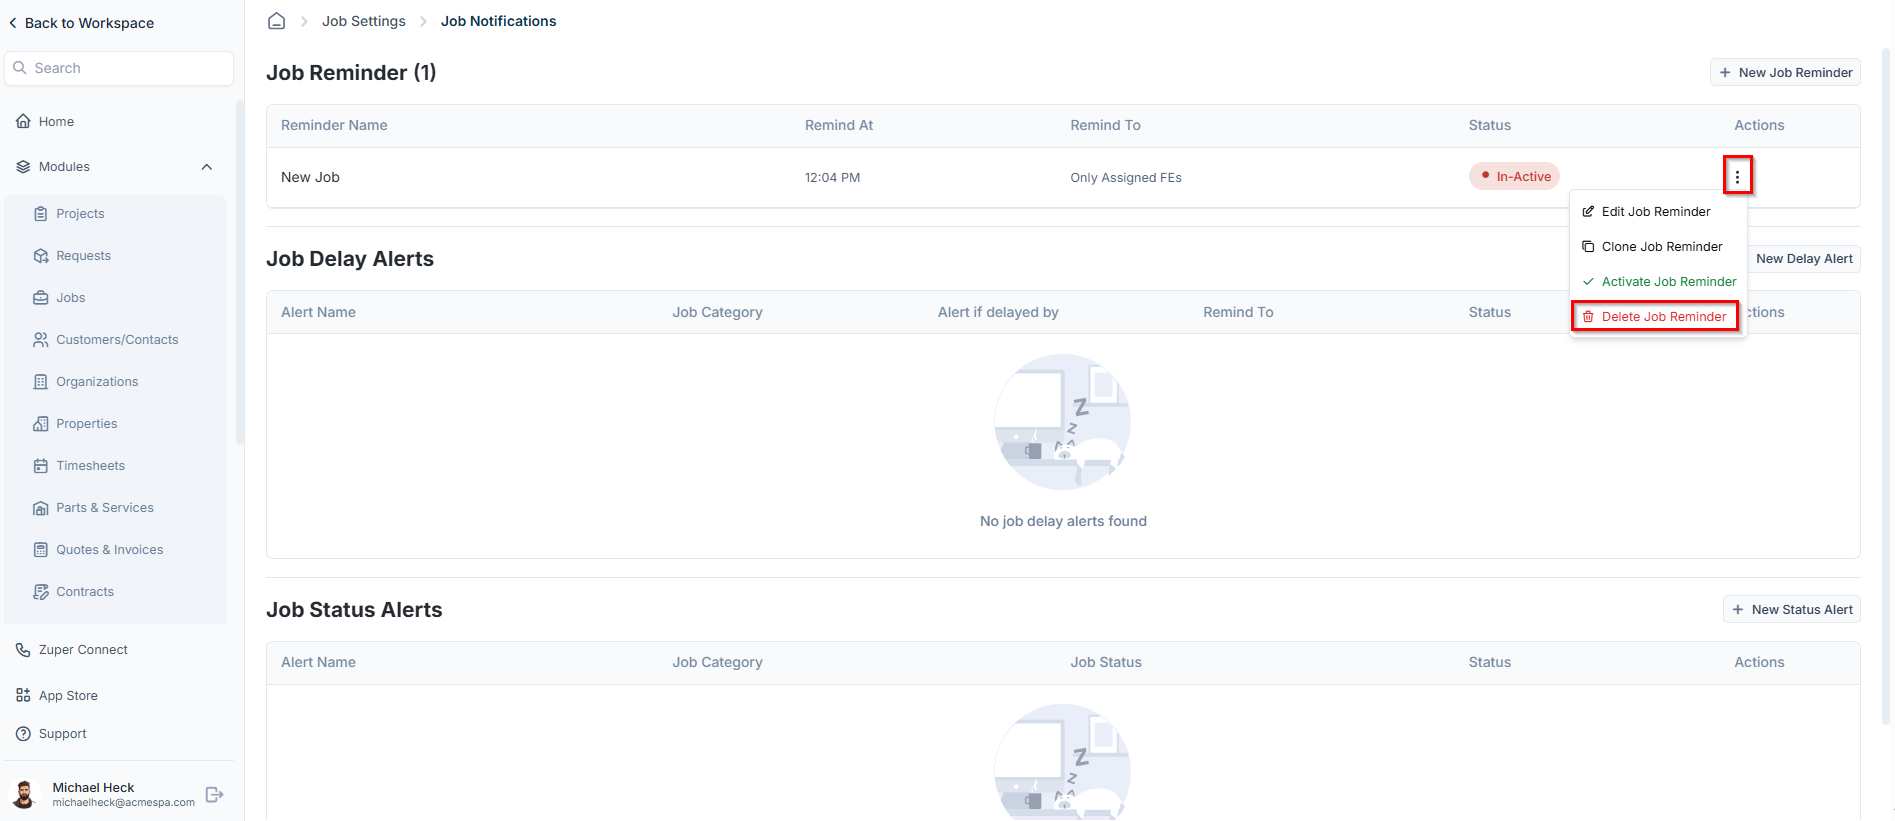The width and height of the screenshot is (1895, 821).
Task: Click Michael Heck profile avatar
Action: click(x=24, y=794)
